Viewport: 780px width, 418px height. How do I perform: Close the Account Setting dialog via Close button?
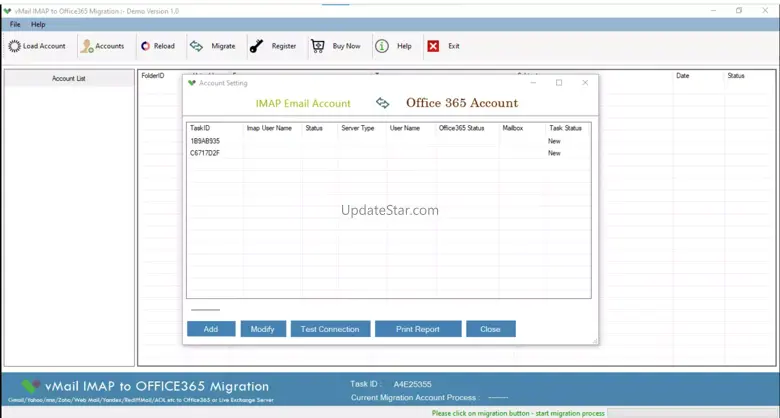click(490, 329)
